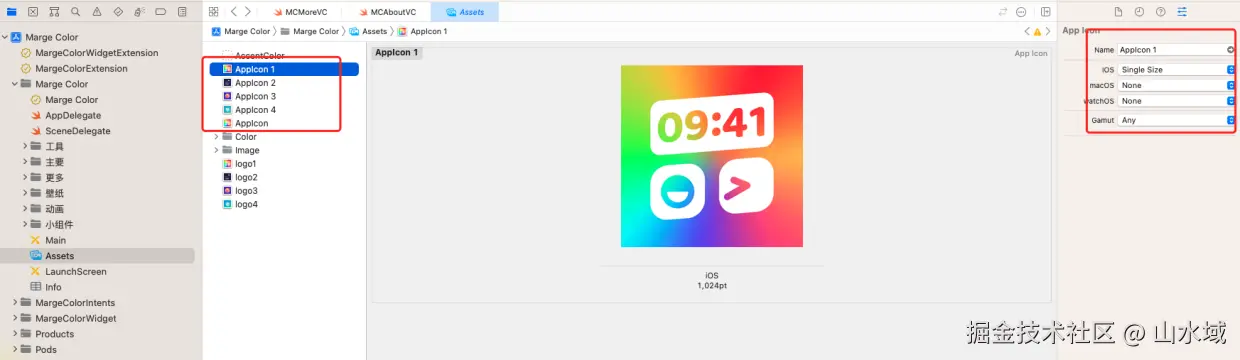Show the Quick Help inspector icon

(1161, 12)
